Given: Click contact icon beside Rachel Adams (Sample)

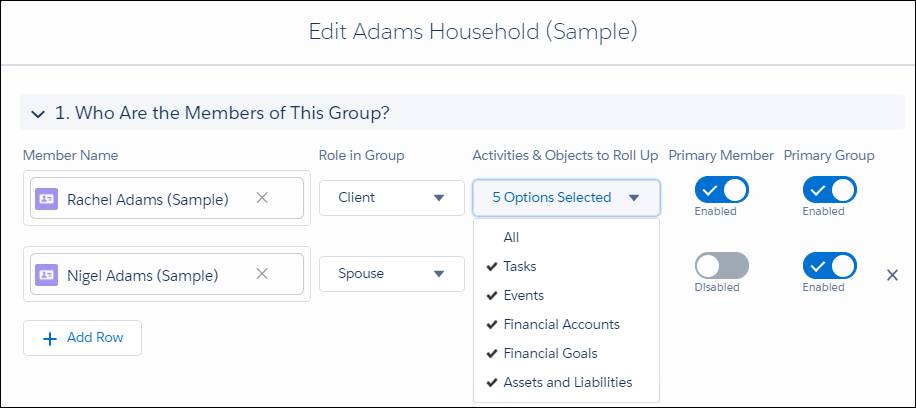Looking at the screenshot, I should coord(46,199).
